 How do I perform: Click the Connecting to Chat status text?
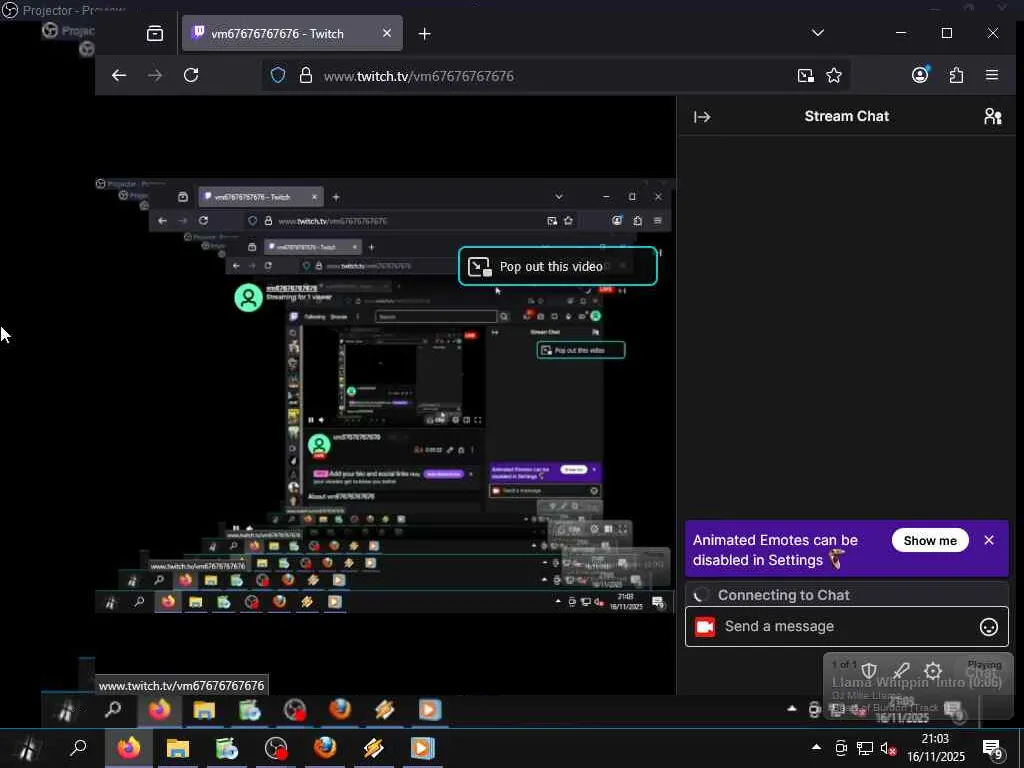click(x=784, y=595)
